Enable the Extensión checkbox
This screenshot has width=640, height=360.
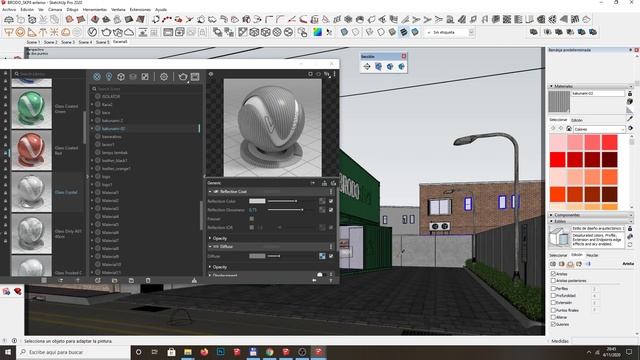click(553, 303)
